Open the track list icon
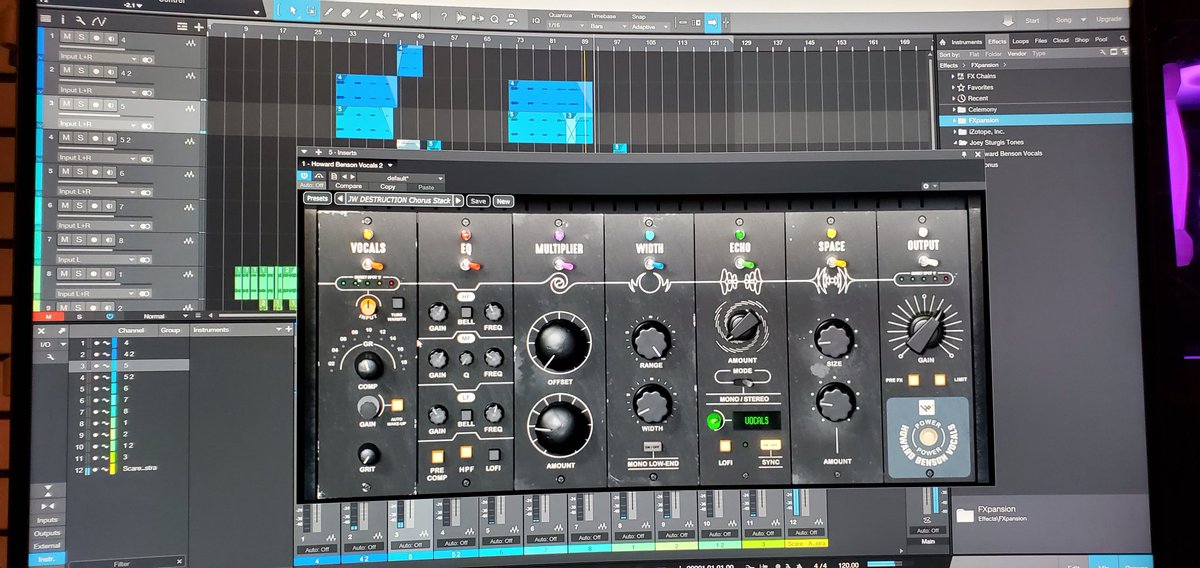Image resolution: width=1200 pixels, height=568 pixels. (x=182, y=27)
